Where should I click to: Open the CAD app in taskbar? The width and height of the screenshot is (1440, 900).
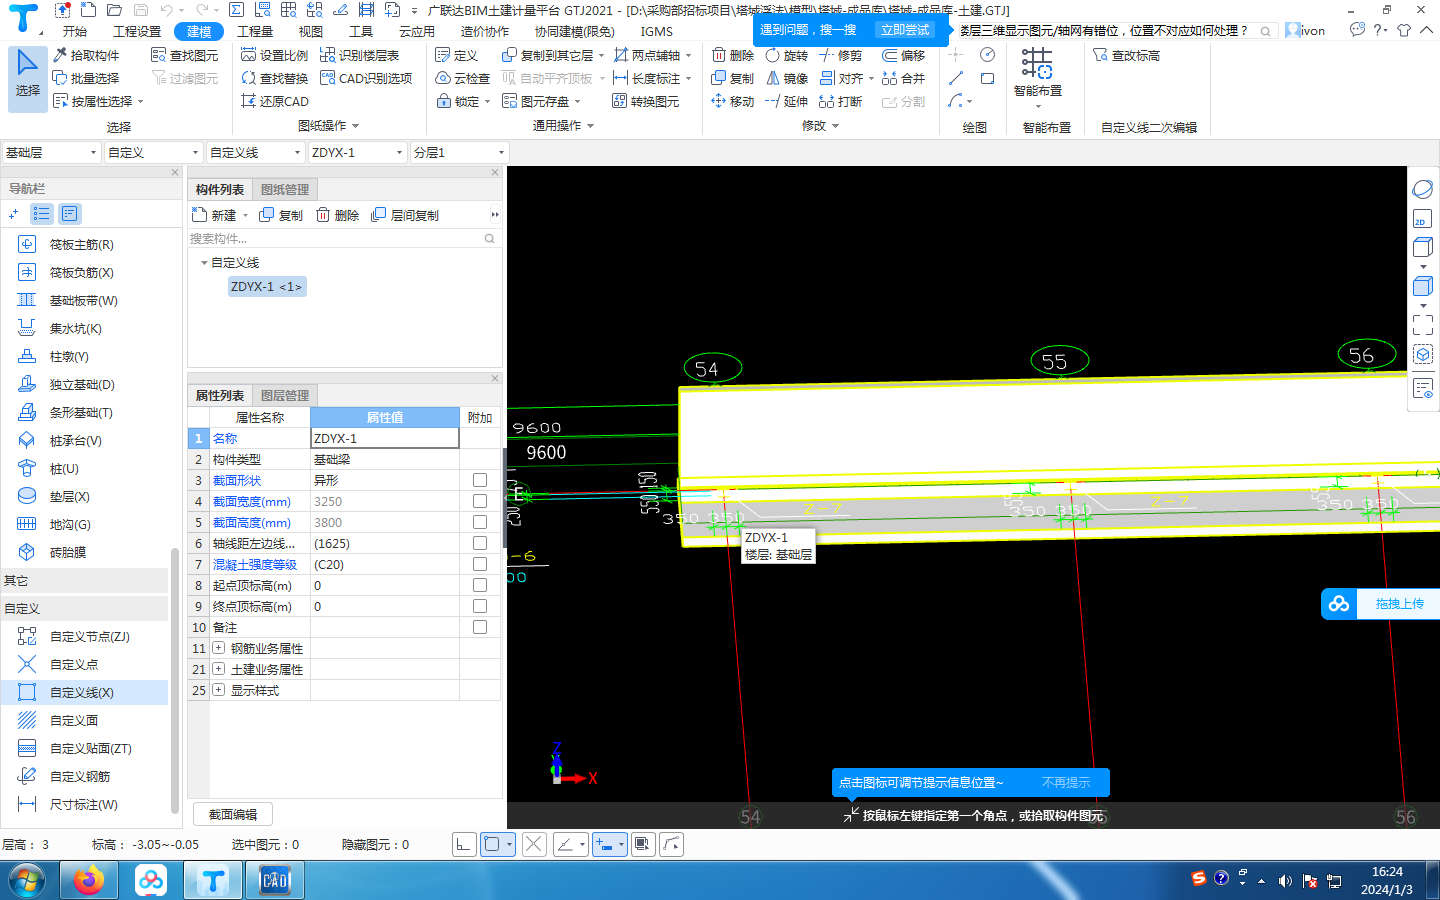pyautogui.click(x=274, y=880)
